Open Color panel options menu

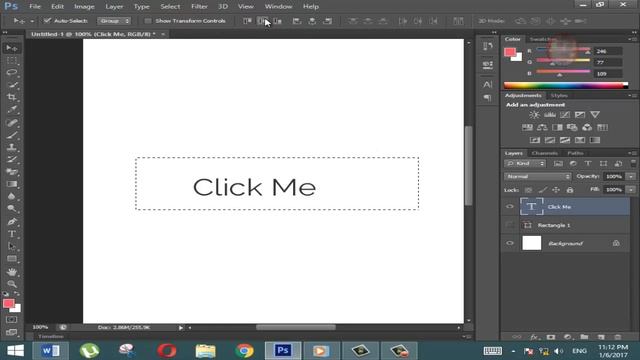point(632,39)
